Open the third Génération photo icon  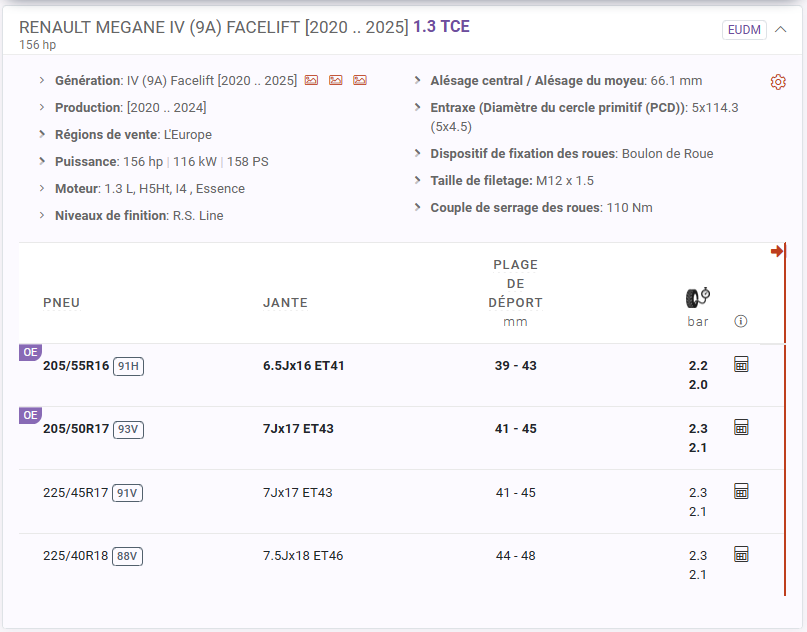[x=360, y=80]
